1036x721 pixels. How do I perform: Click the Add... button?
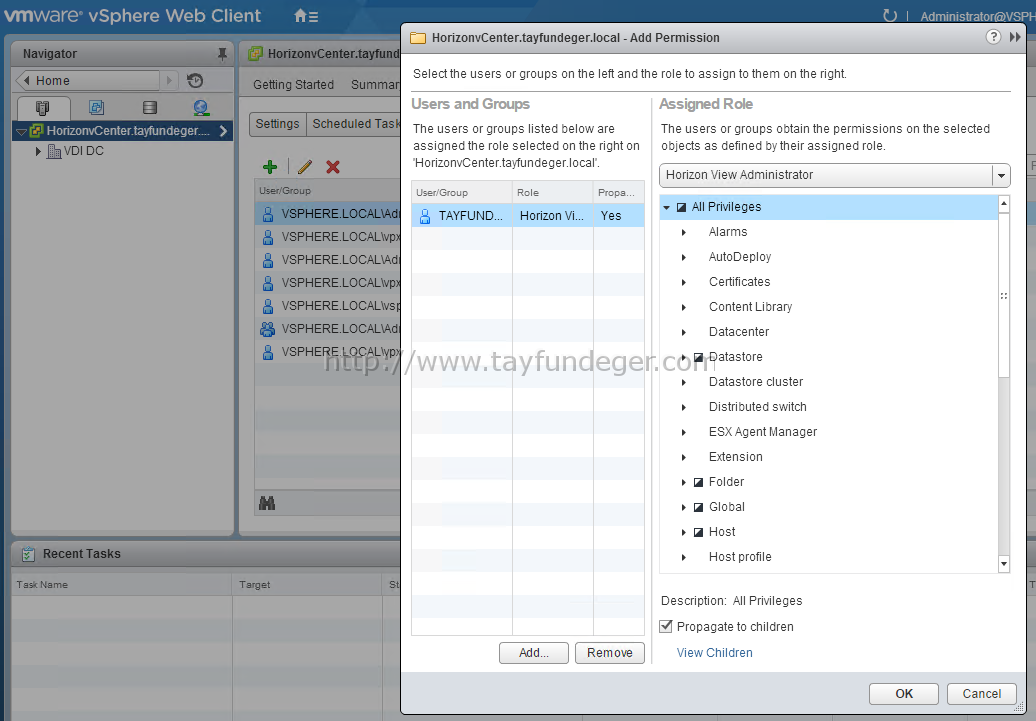tap(534, 653)
